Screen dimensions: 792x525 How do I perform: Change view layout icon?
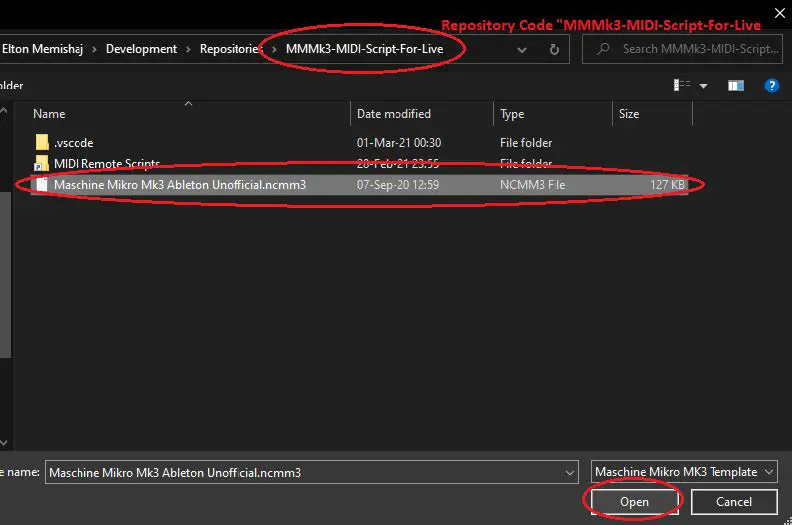(x=682, y=85)
